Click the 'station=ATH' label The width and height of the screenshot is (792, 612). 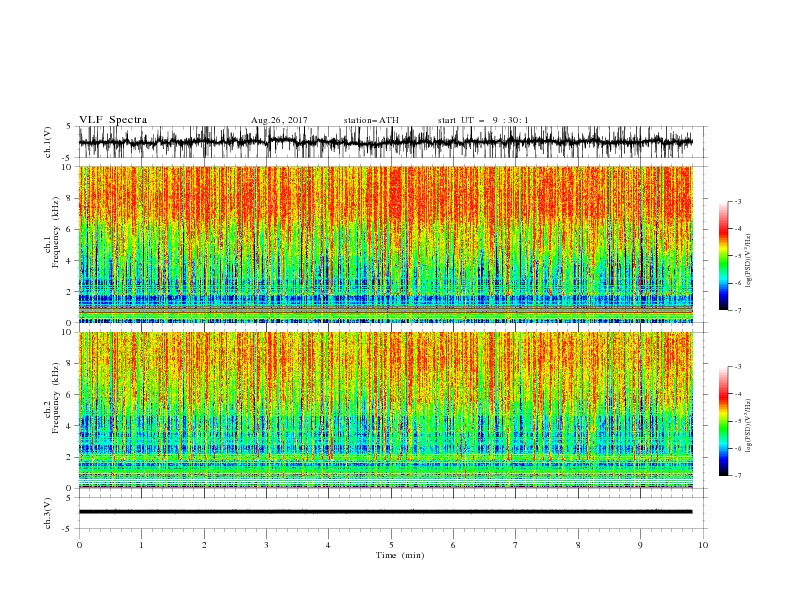point(371,120)
